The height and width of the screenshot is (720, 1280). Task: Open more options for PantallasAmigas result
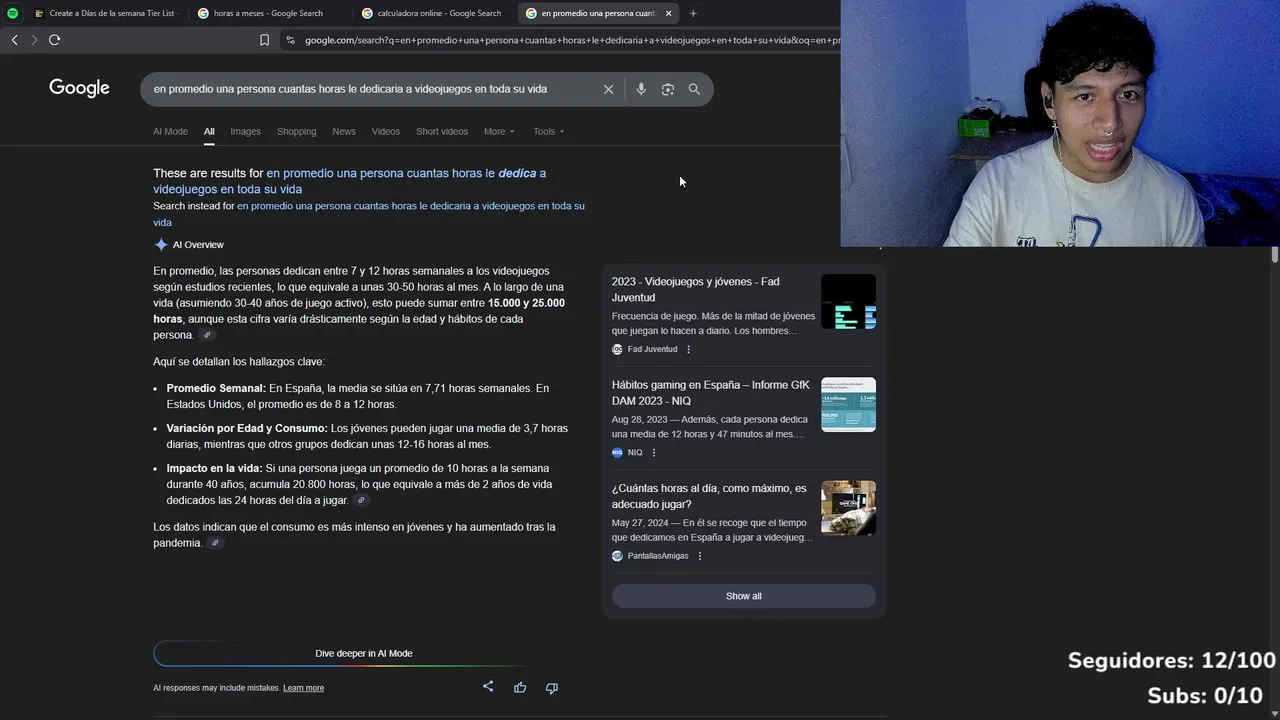(699, 556)
